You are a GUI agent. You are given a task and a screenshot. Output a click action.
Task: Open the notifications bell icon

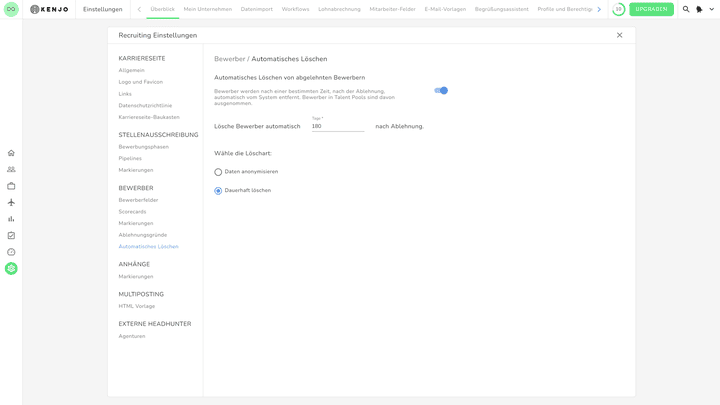click(699, 9)
